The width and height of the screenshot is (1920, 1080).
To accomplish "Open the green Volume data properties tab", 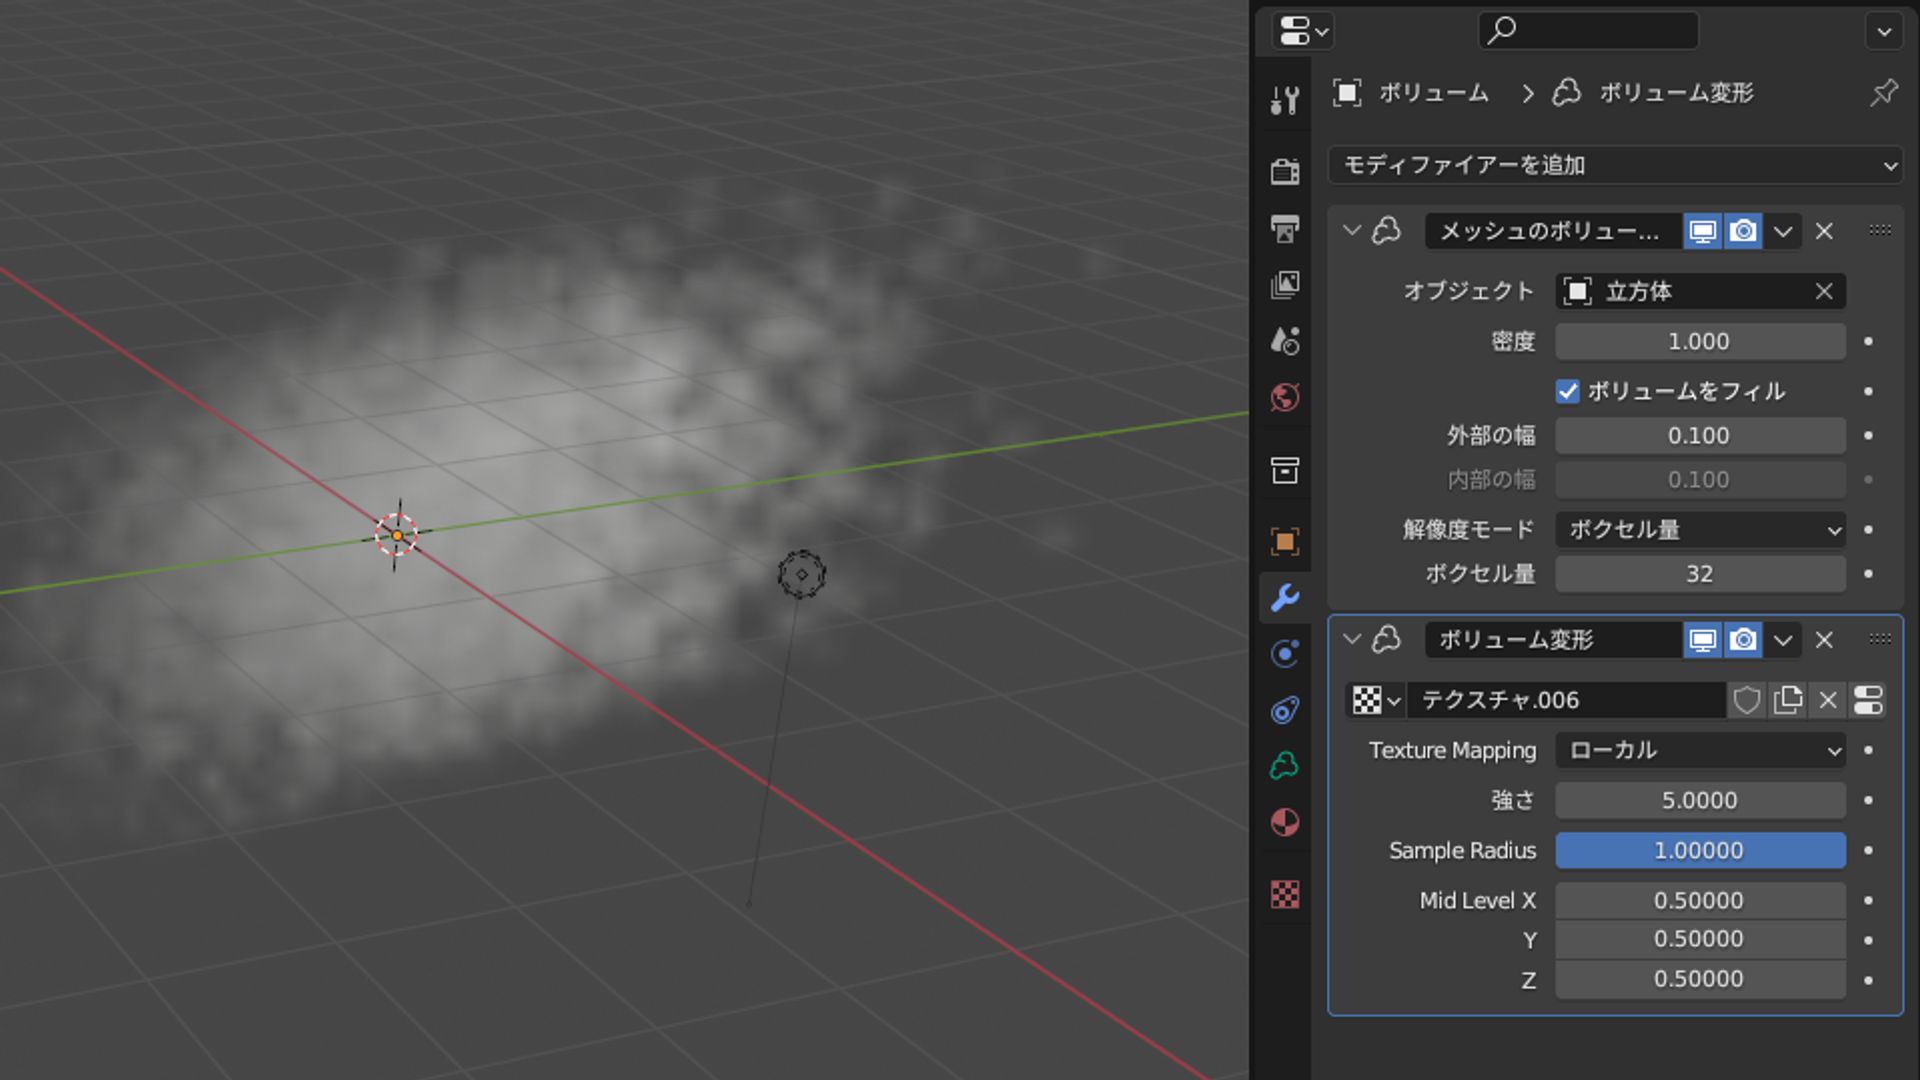I will tap(1286, 763).
